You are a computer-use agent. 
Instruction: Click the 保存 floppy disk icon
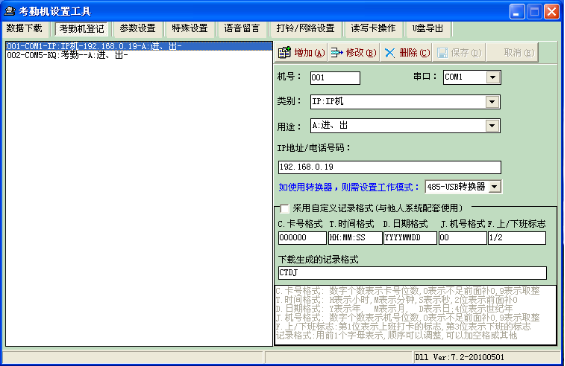(442, 53)
